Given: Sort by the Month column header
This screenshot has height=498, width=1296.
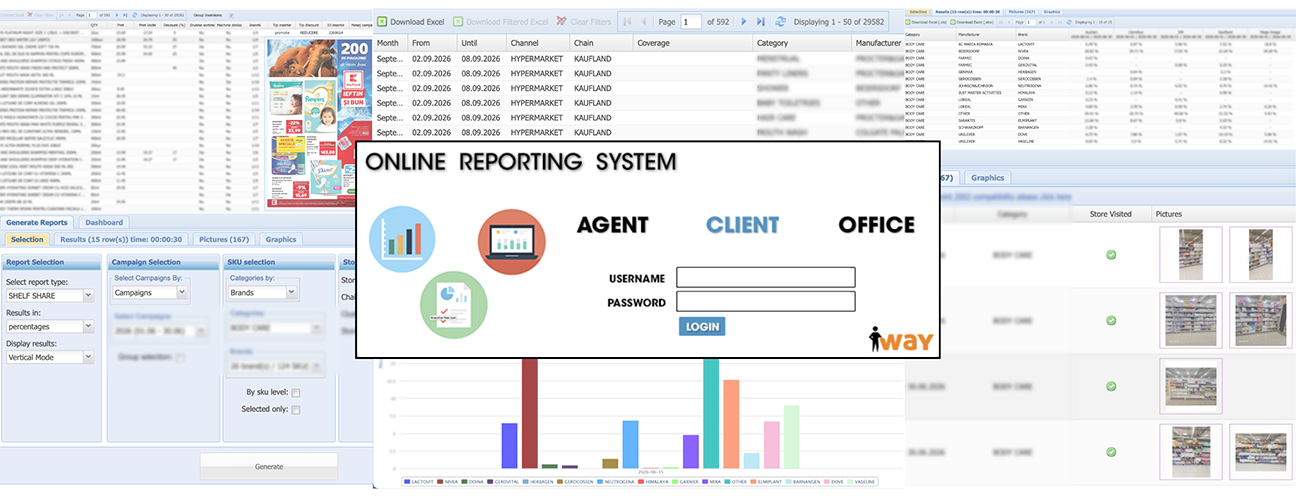Looking at the screenshot, I should 388,43.
